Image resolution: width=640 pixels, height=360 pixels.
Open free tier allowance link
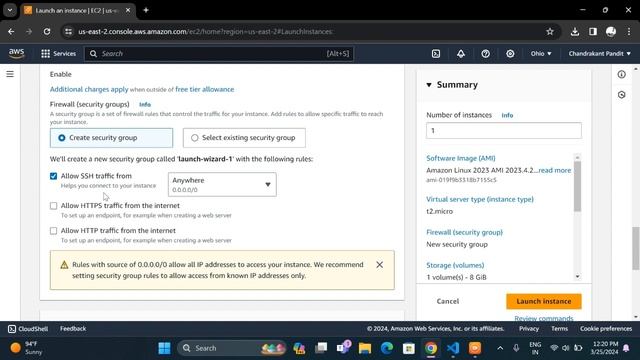click(204, 89)
